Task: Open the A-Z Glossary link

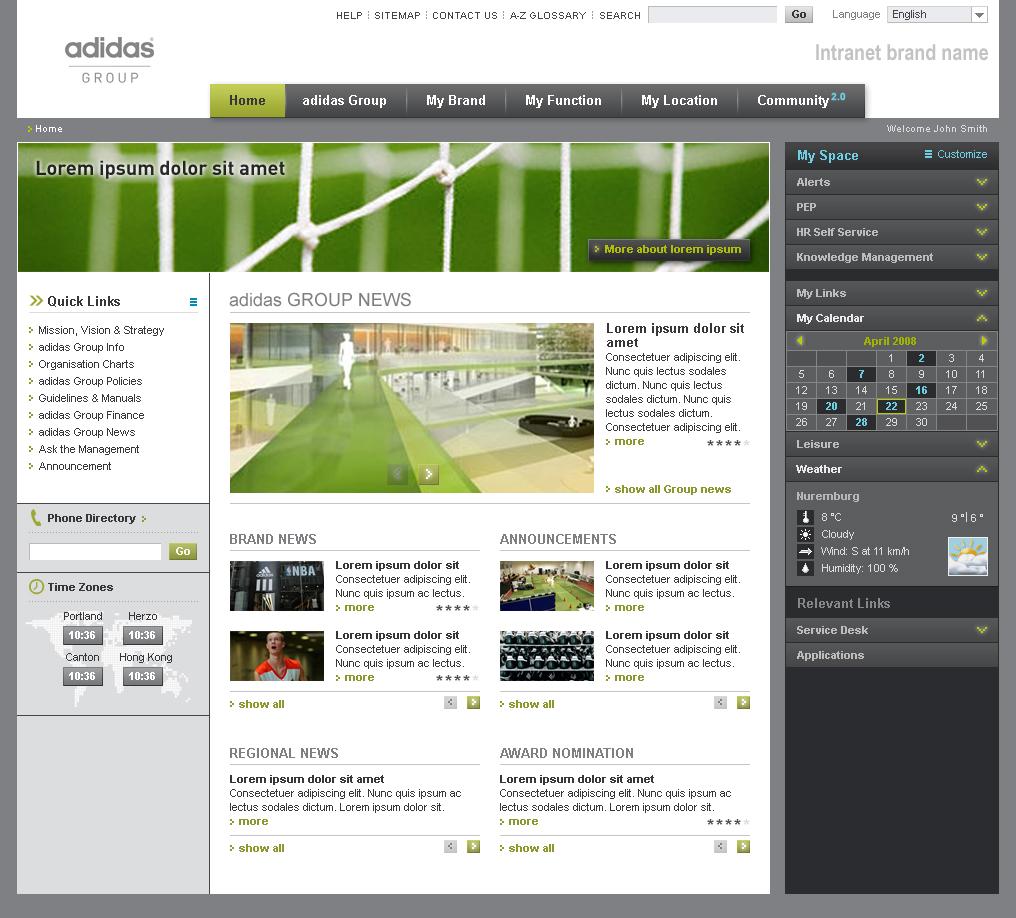Action: 548,16
